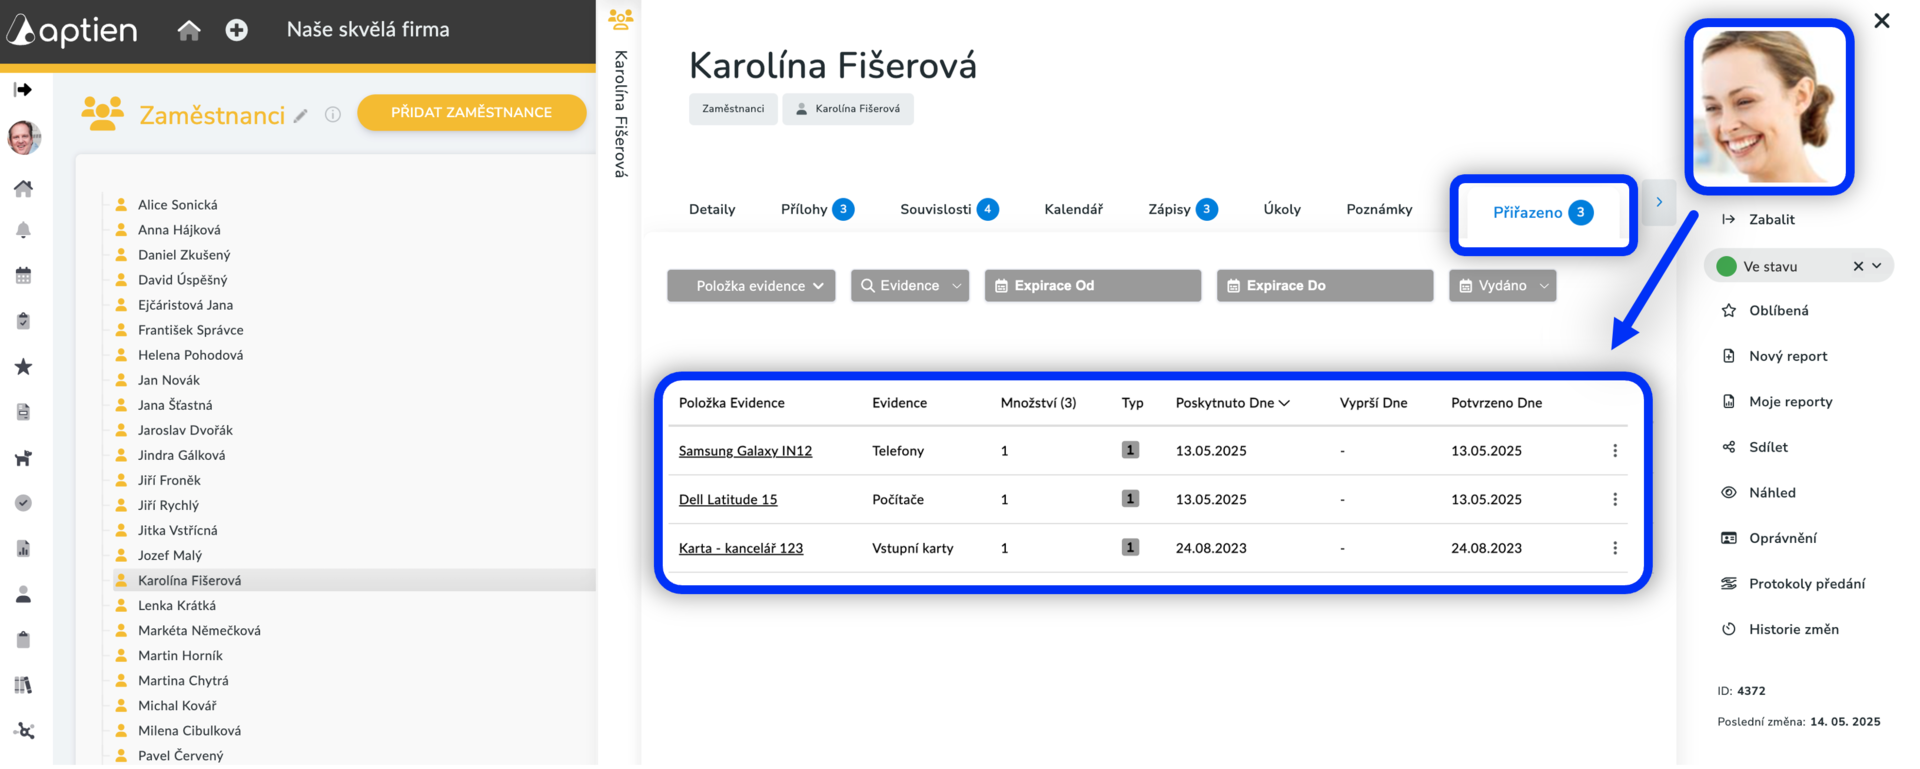1920x769 pixels.
Task: Switch to the Kalendář tab
Action: pos(1073,209)
